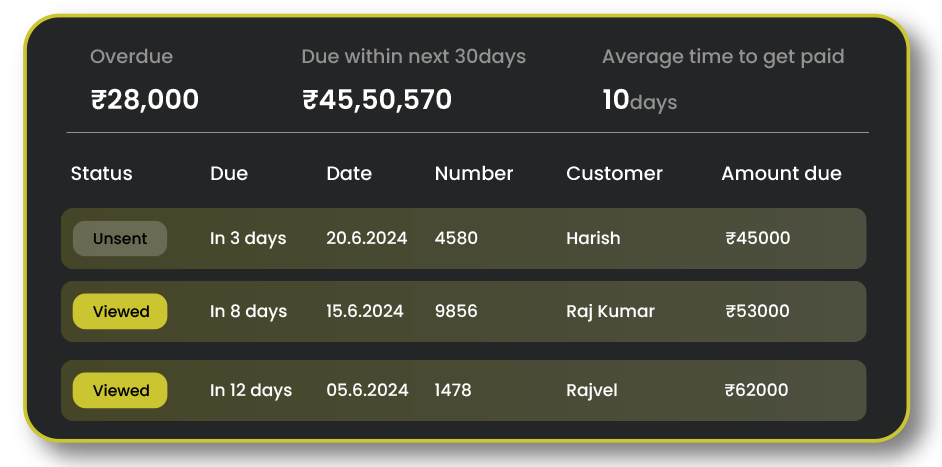Open invoice number 9856
This screenshot has width=942, height=467.
pos(456,312)
